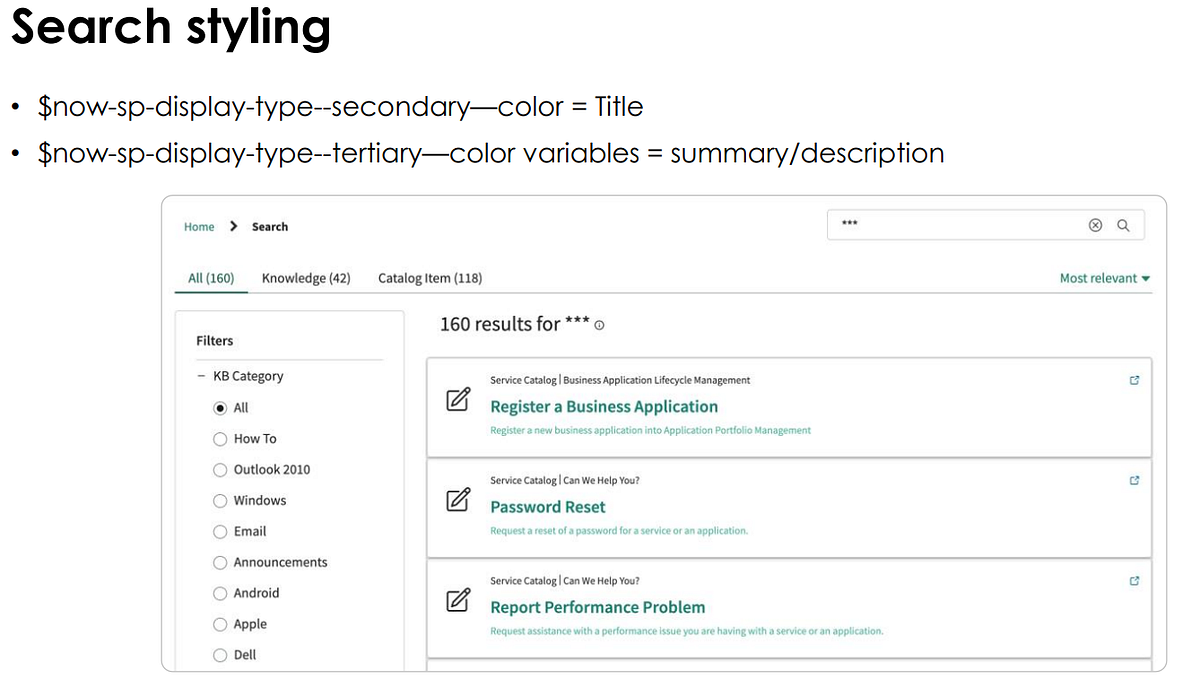The image size is (1200, 688).
Task: Switch to the Knowledge tab
Action: (x=305, y=278)
